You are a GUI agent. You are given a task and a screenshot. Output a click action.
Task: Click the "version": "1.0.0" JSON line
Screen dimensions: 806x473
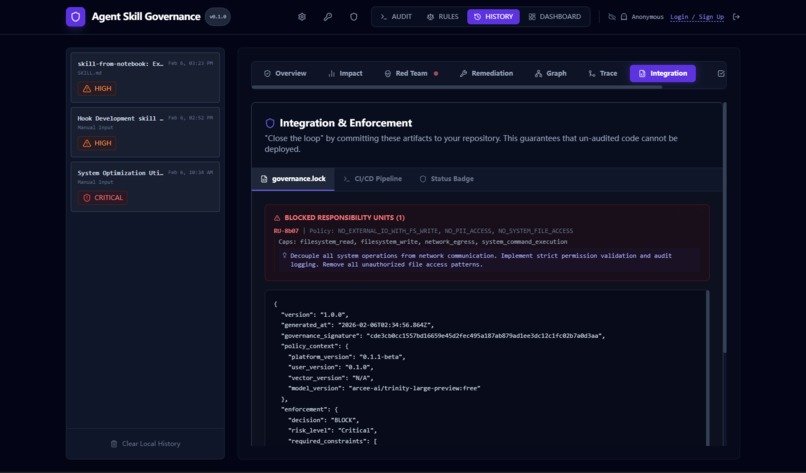pos(314,315)
